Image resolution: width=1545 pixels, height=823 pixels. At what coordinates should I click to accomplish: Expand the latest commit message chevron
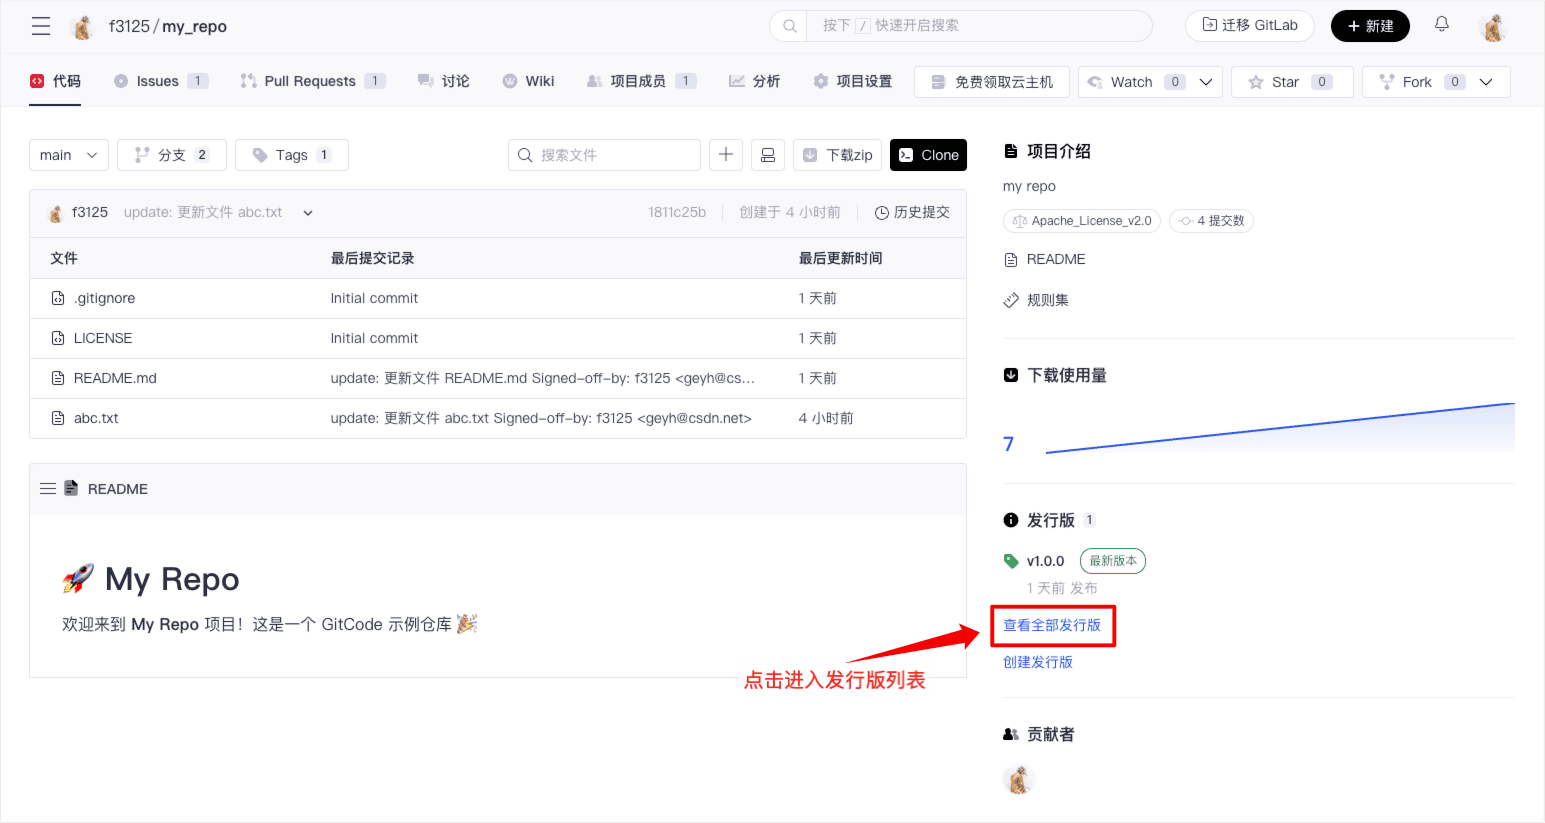[308, 213]
